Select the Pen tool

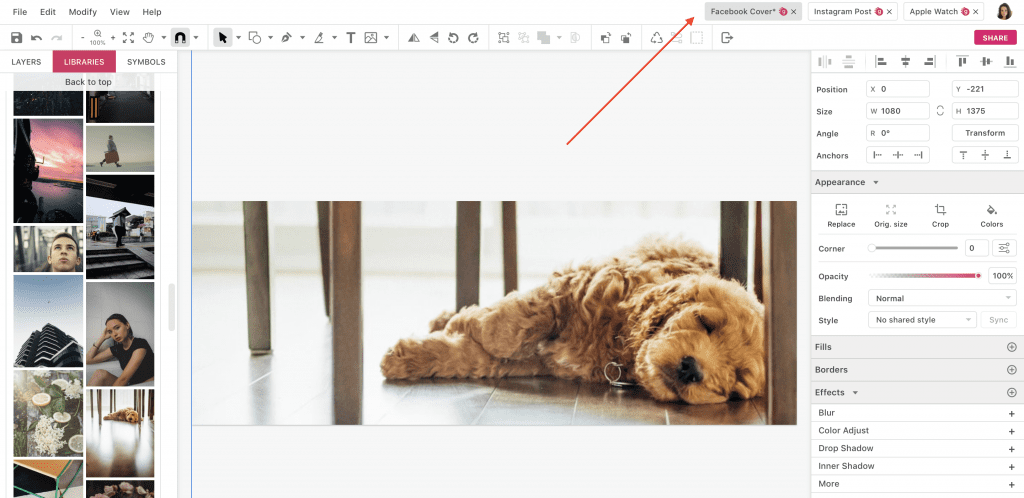(x=286, y=38)
